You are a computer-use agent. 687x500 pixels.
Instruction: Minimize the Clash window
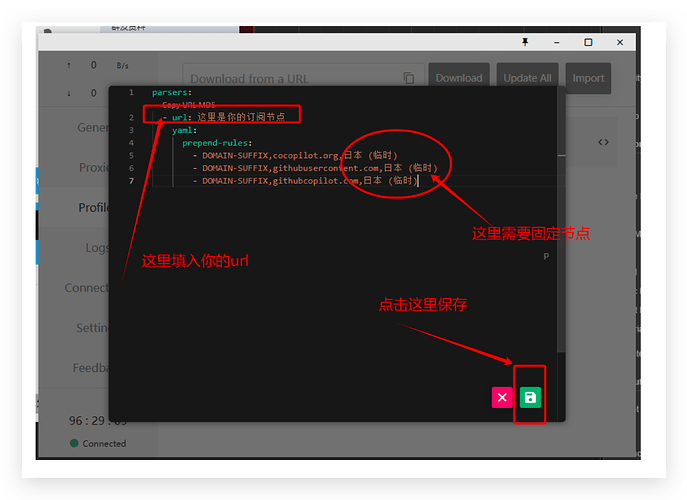pyautogui.click(x=556, y=42)
